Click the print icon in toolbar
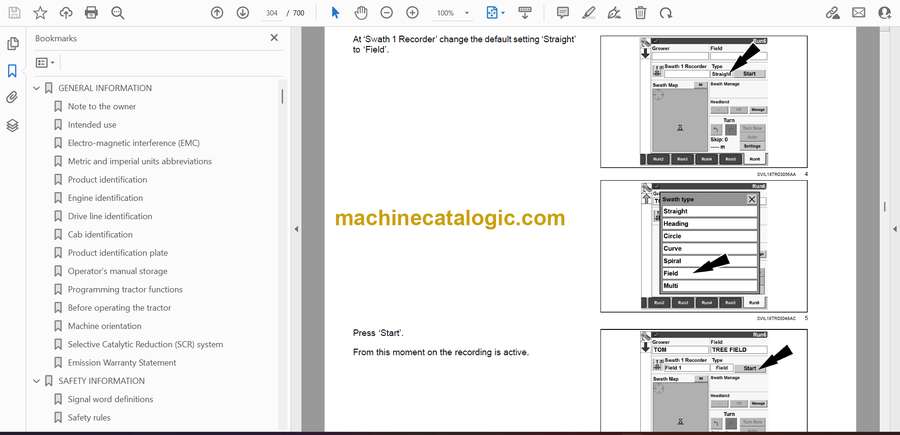 [x=92, y=13]
